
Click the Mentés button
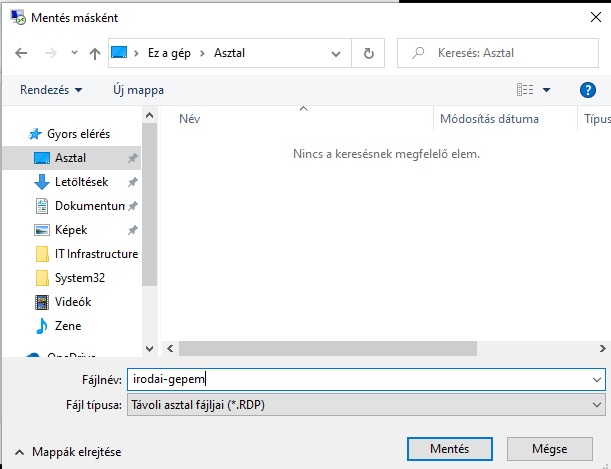[x=451, y=449]
